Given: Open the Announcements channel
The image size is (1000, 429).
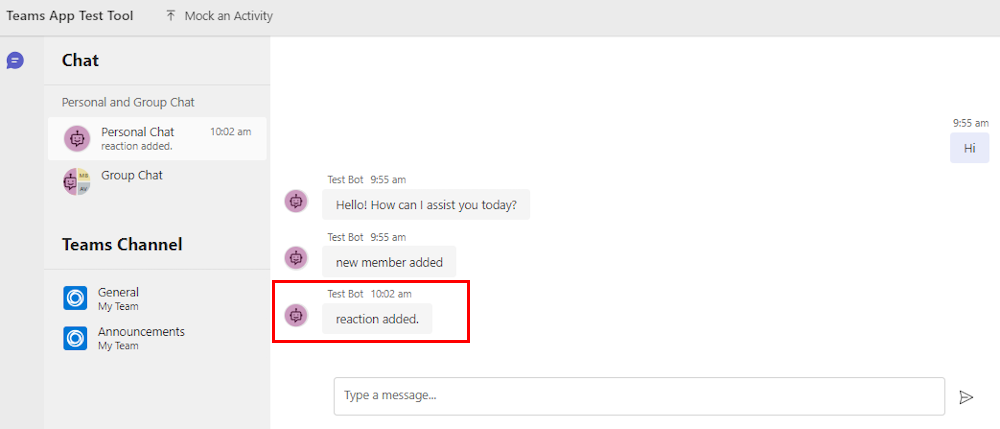Looking at the screenshot, I should click(x=157, y=338).
